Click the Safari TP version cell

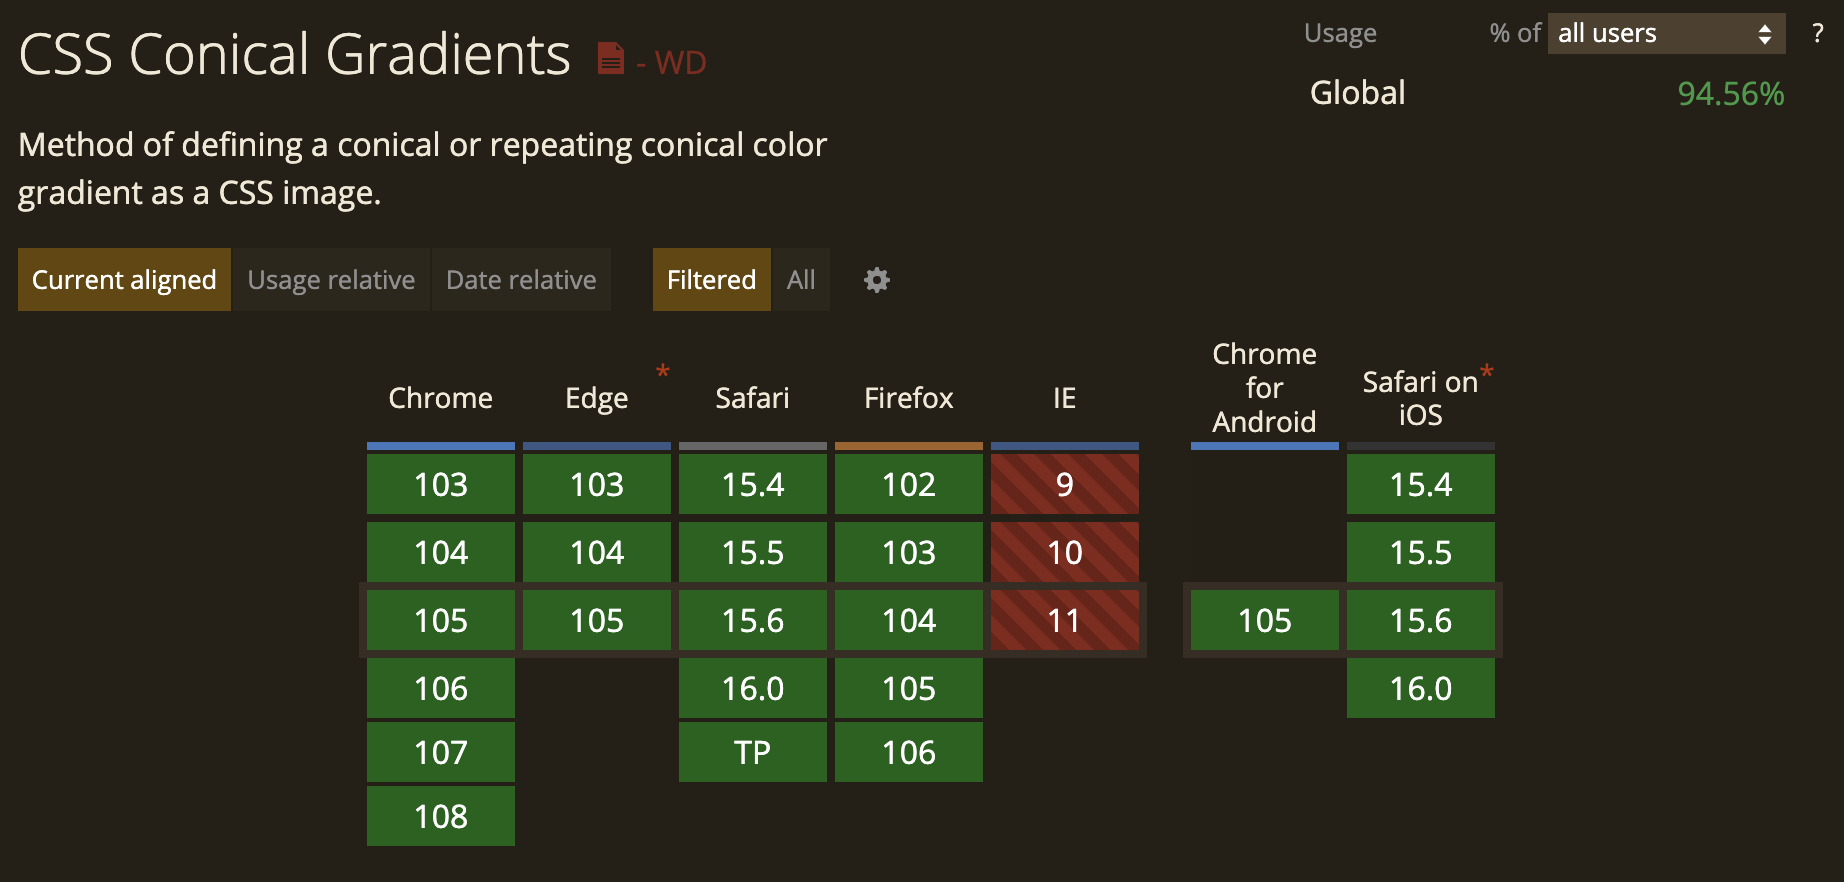[x=753, y=752]
